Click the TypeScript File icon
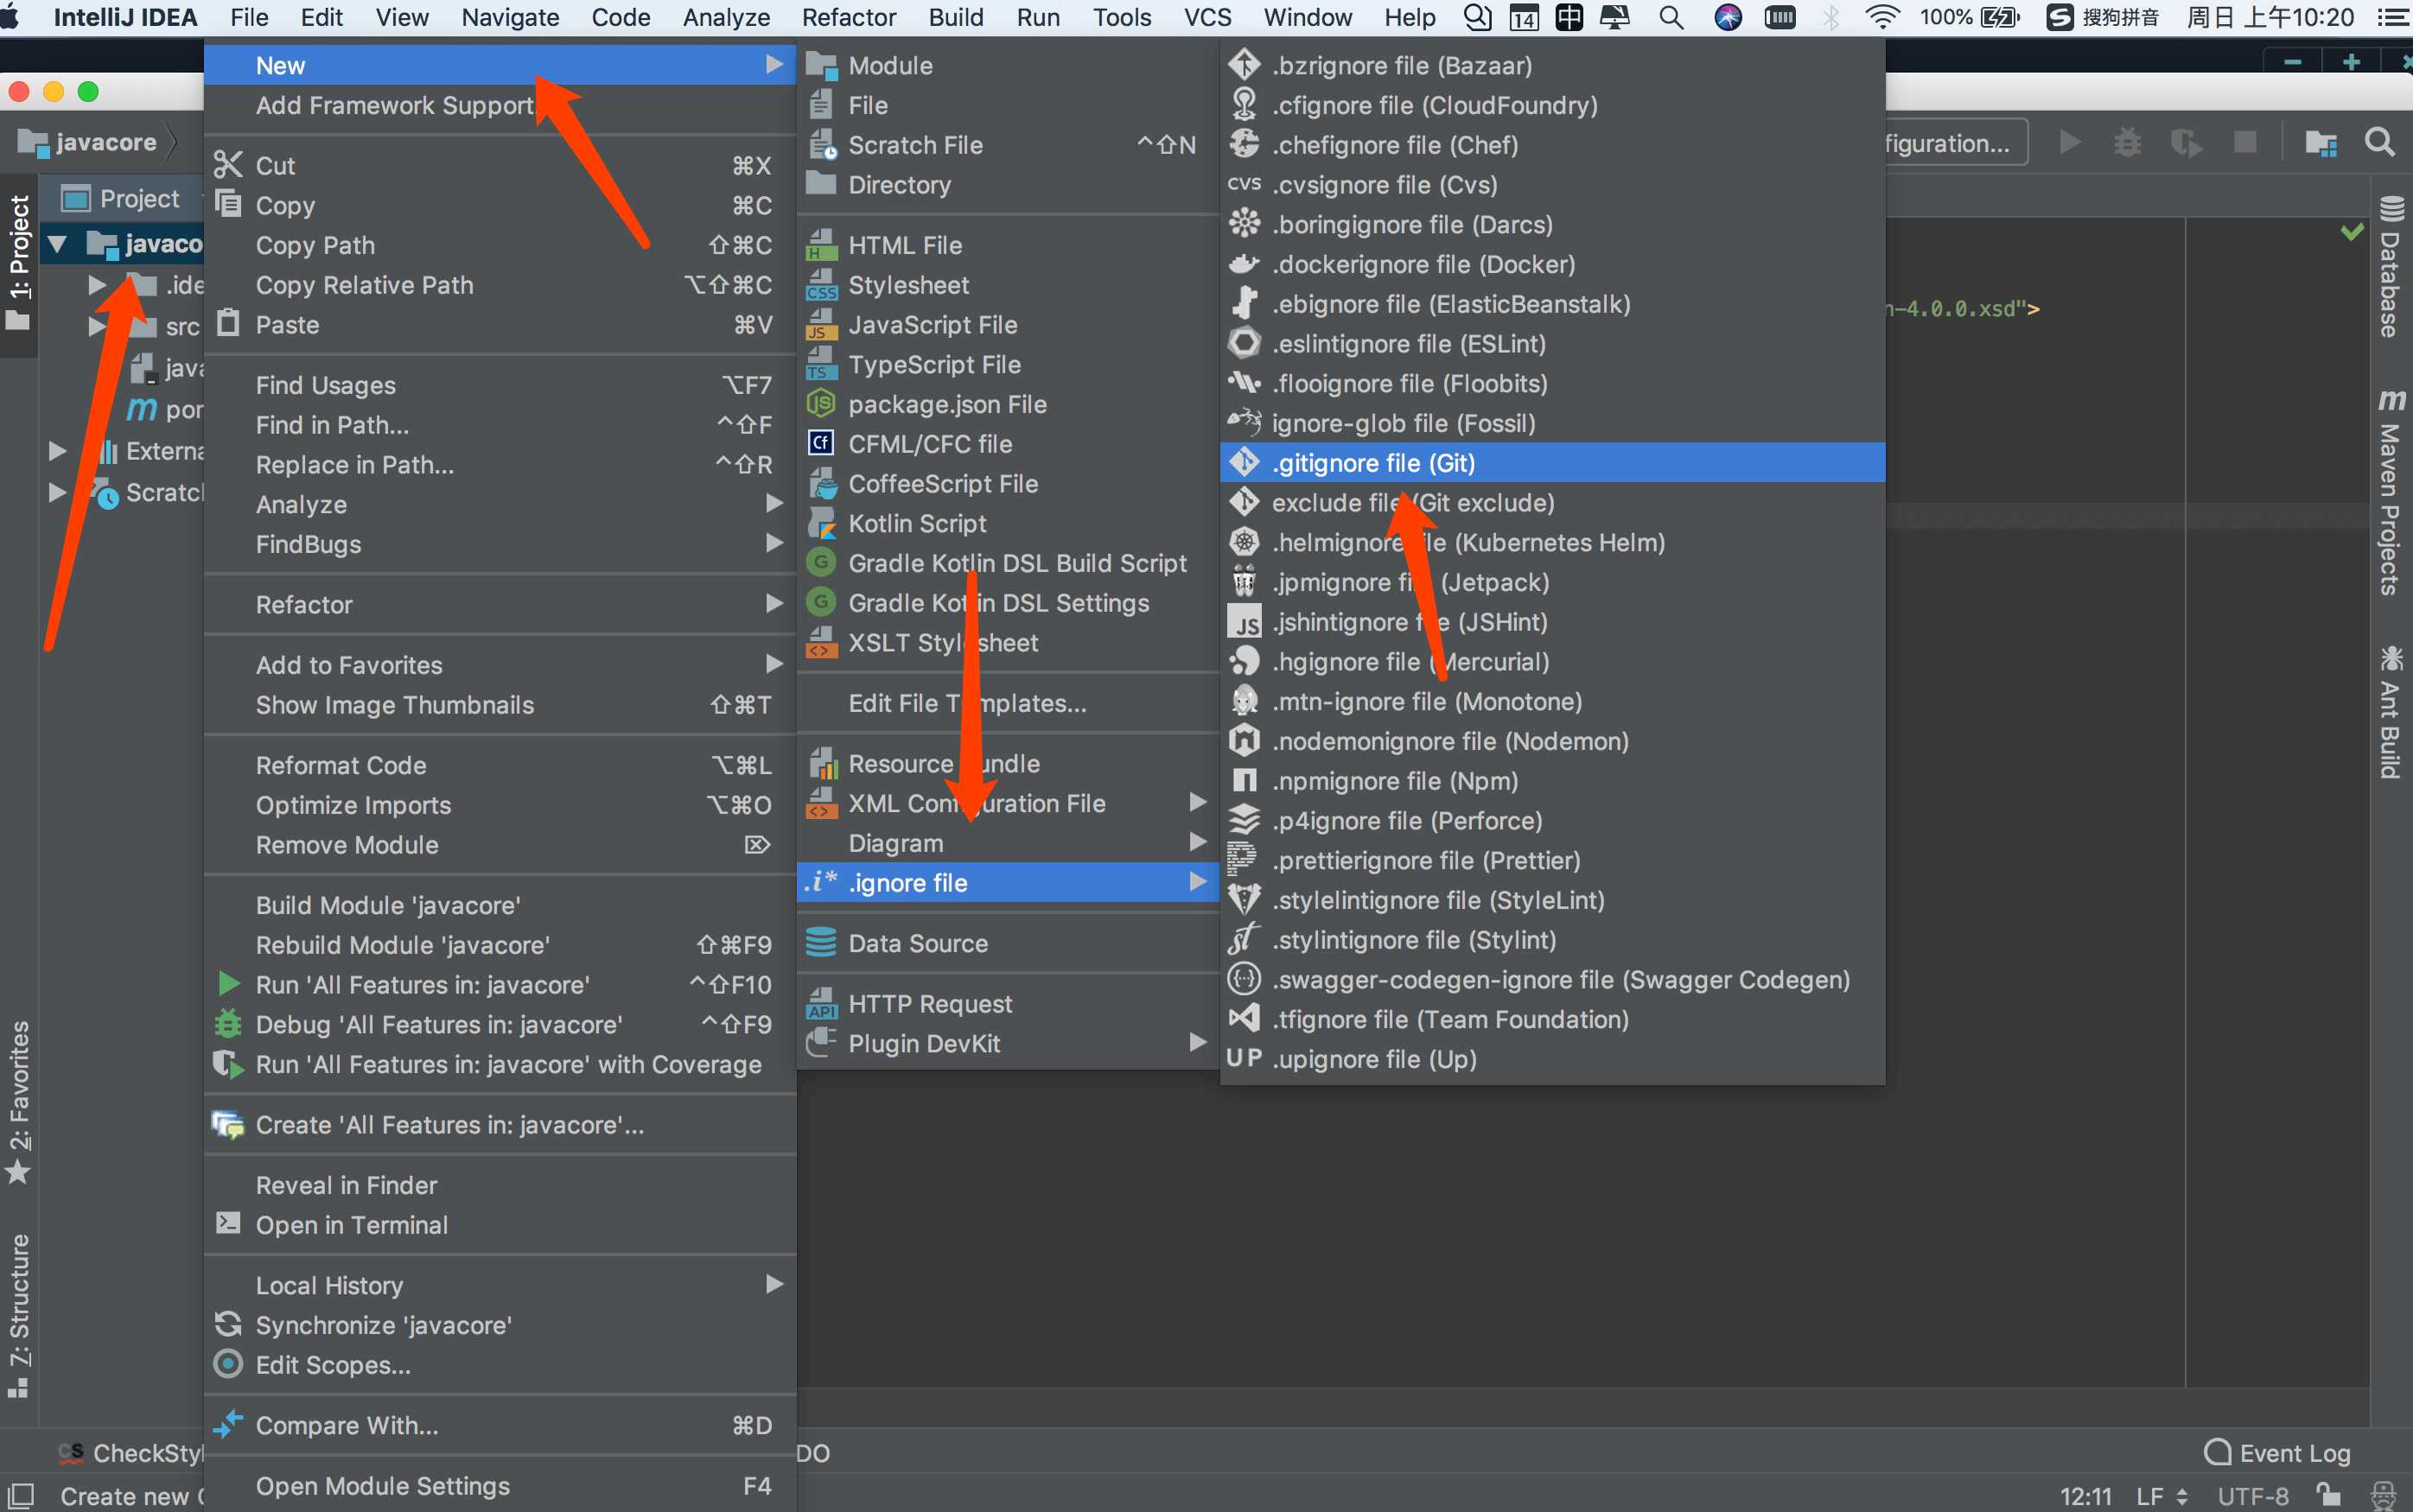The height and width of the screenshot is (1512, 2413). click(821, 364)
